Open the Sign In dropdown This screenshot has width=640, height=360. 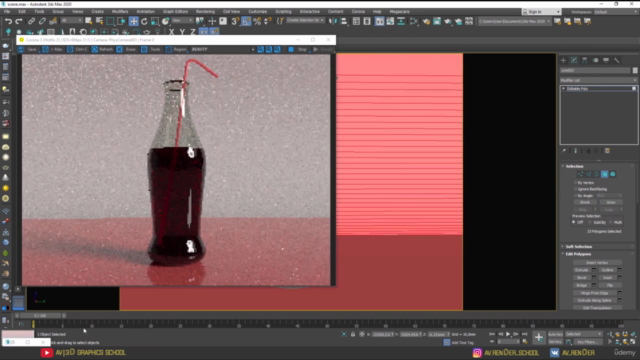coord(542,12)
